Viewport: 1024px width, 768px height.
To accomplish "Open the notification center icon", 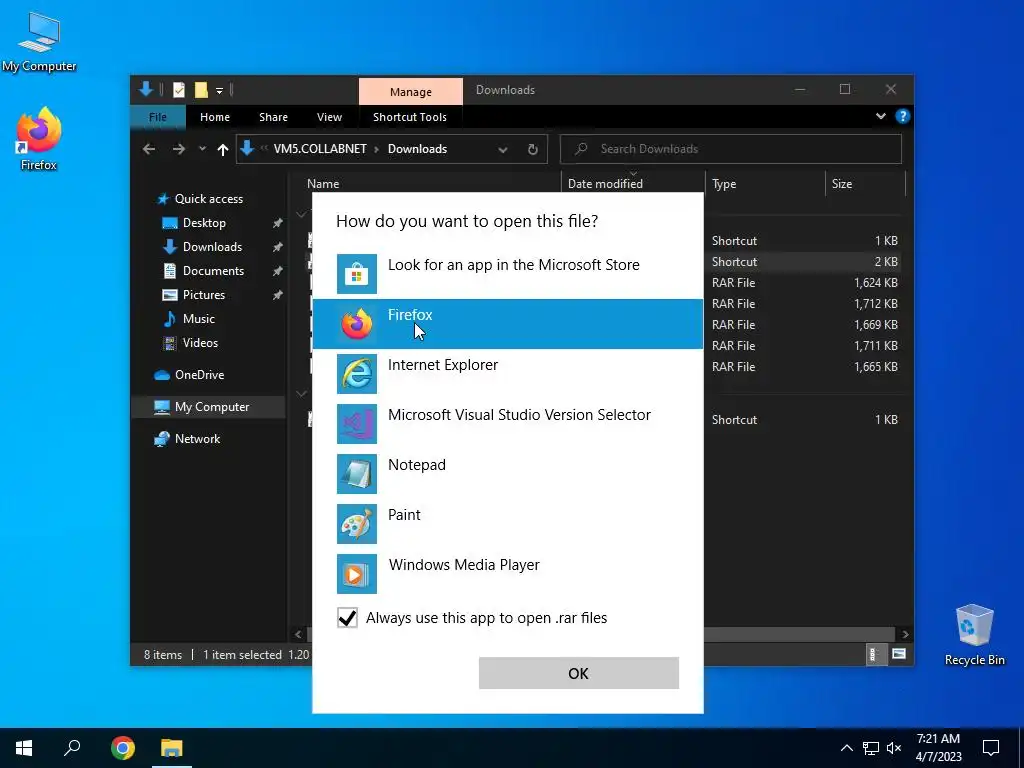I will [x=991, y=748].
